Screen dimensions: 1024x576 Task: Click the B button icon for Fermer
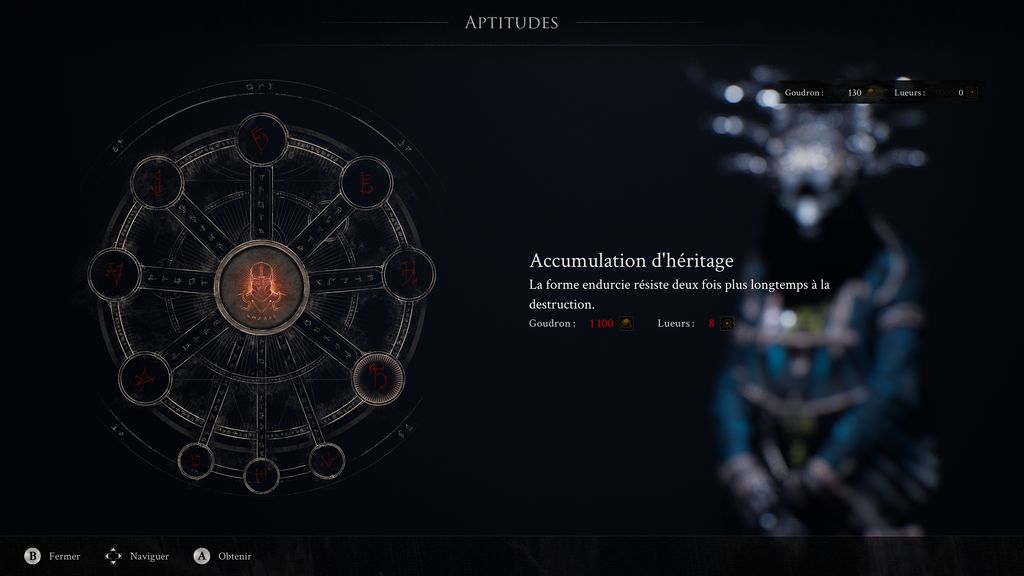[x=32, y=556]
